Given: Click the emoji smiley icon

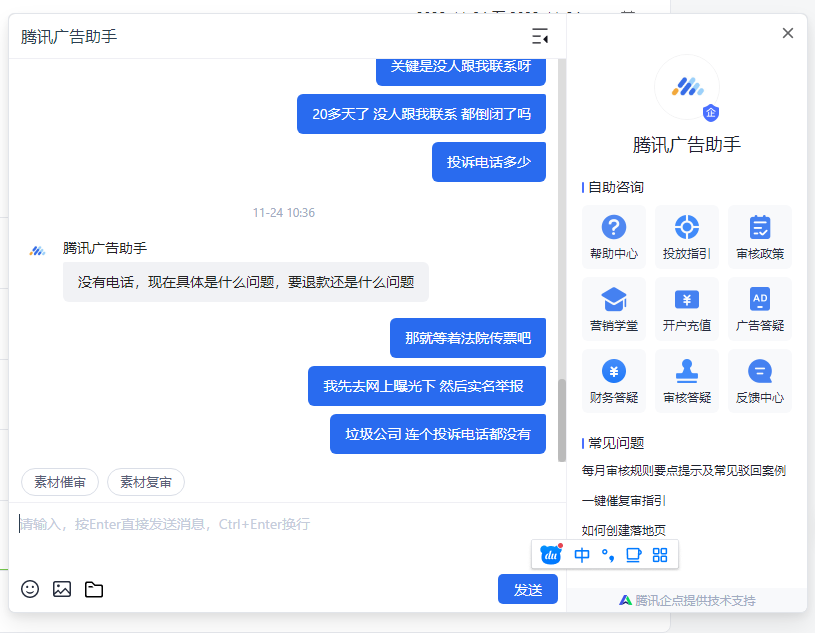Looking at the screenshot, I should coord(30,589).
